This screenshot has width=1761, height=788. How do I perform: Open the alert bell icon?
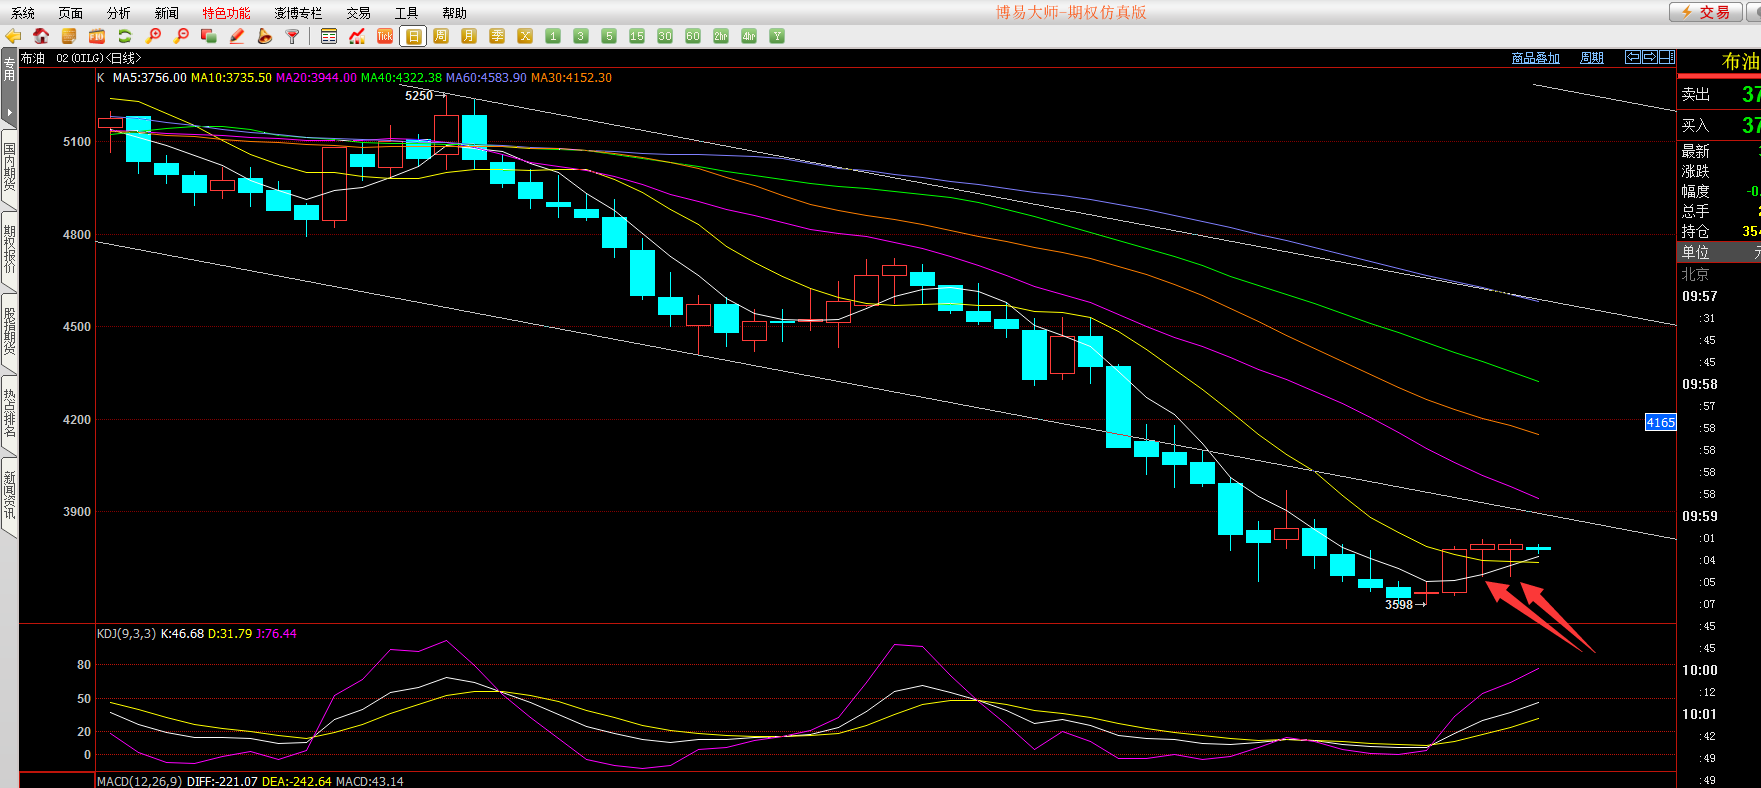point(264,36)
